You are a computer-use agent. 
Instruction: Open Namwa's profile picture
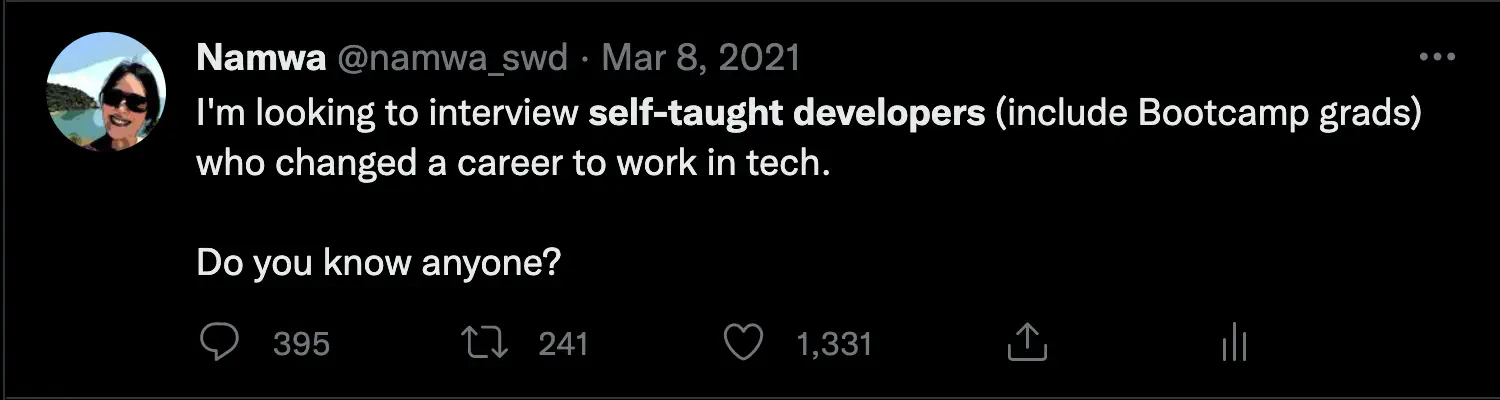(105, 92)
